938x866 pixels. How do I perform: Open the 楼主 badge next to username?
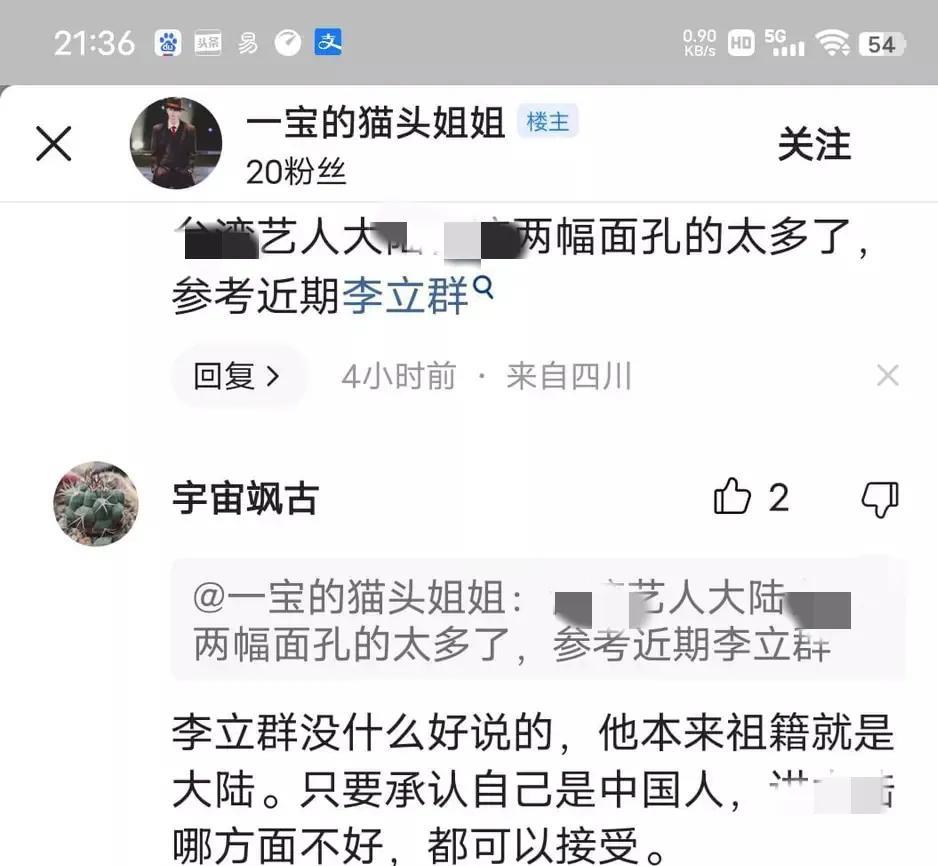(547, 122)
